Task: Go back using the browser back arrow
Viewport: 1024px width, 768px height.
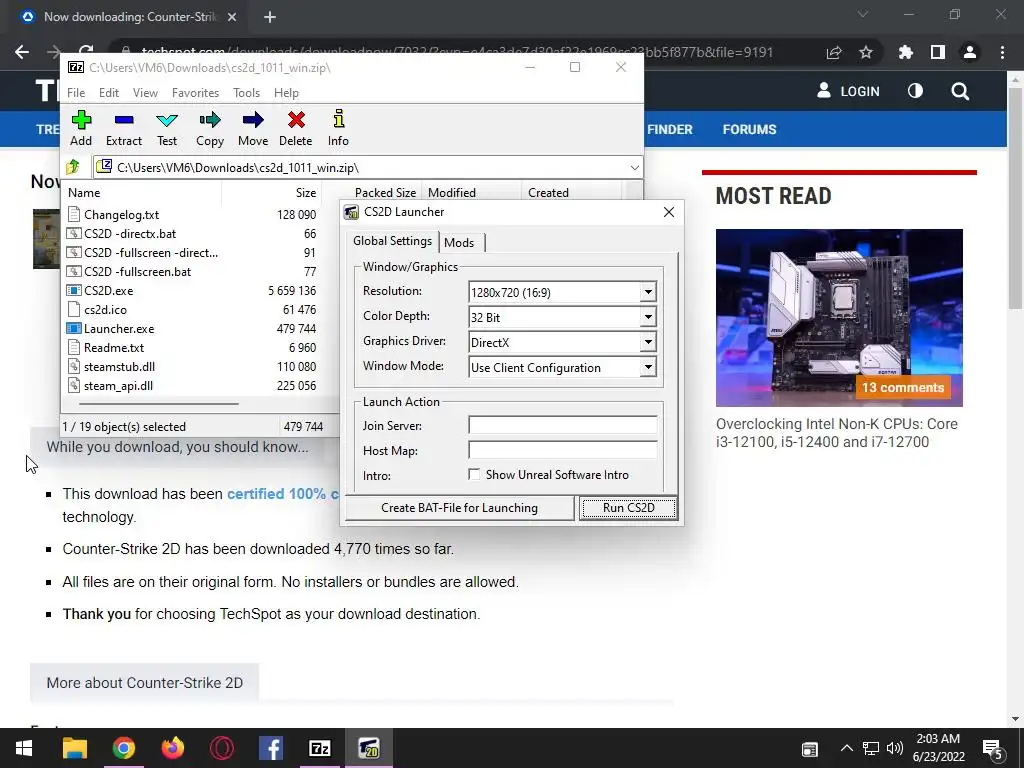Action: coord(22,52)
